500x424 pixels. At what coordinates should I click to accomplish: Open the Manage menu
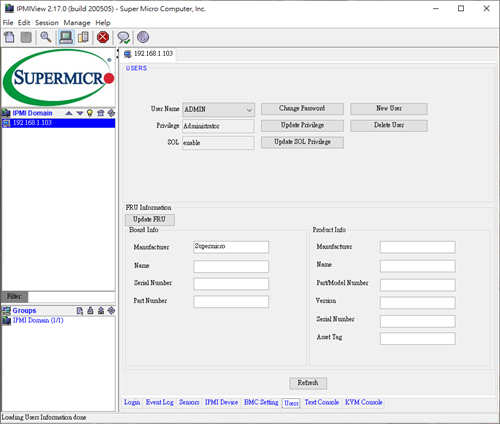(x=77, y=23)
